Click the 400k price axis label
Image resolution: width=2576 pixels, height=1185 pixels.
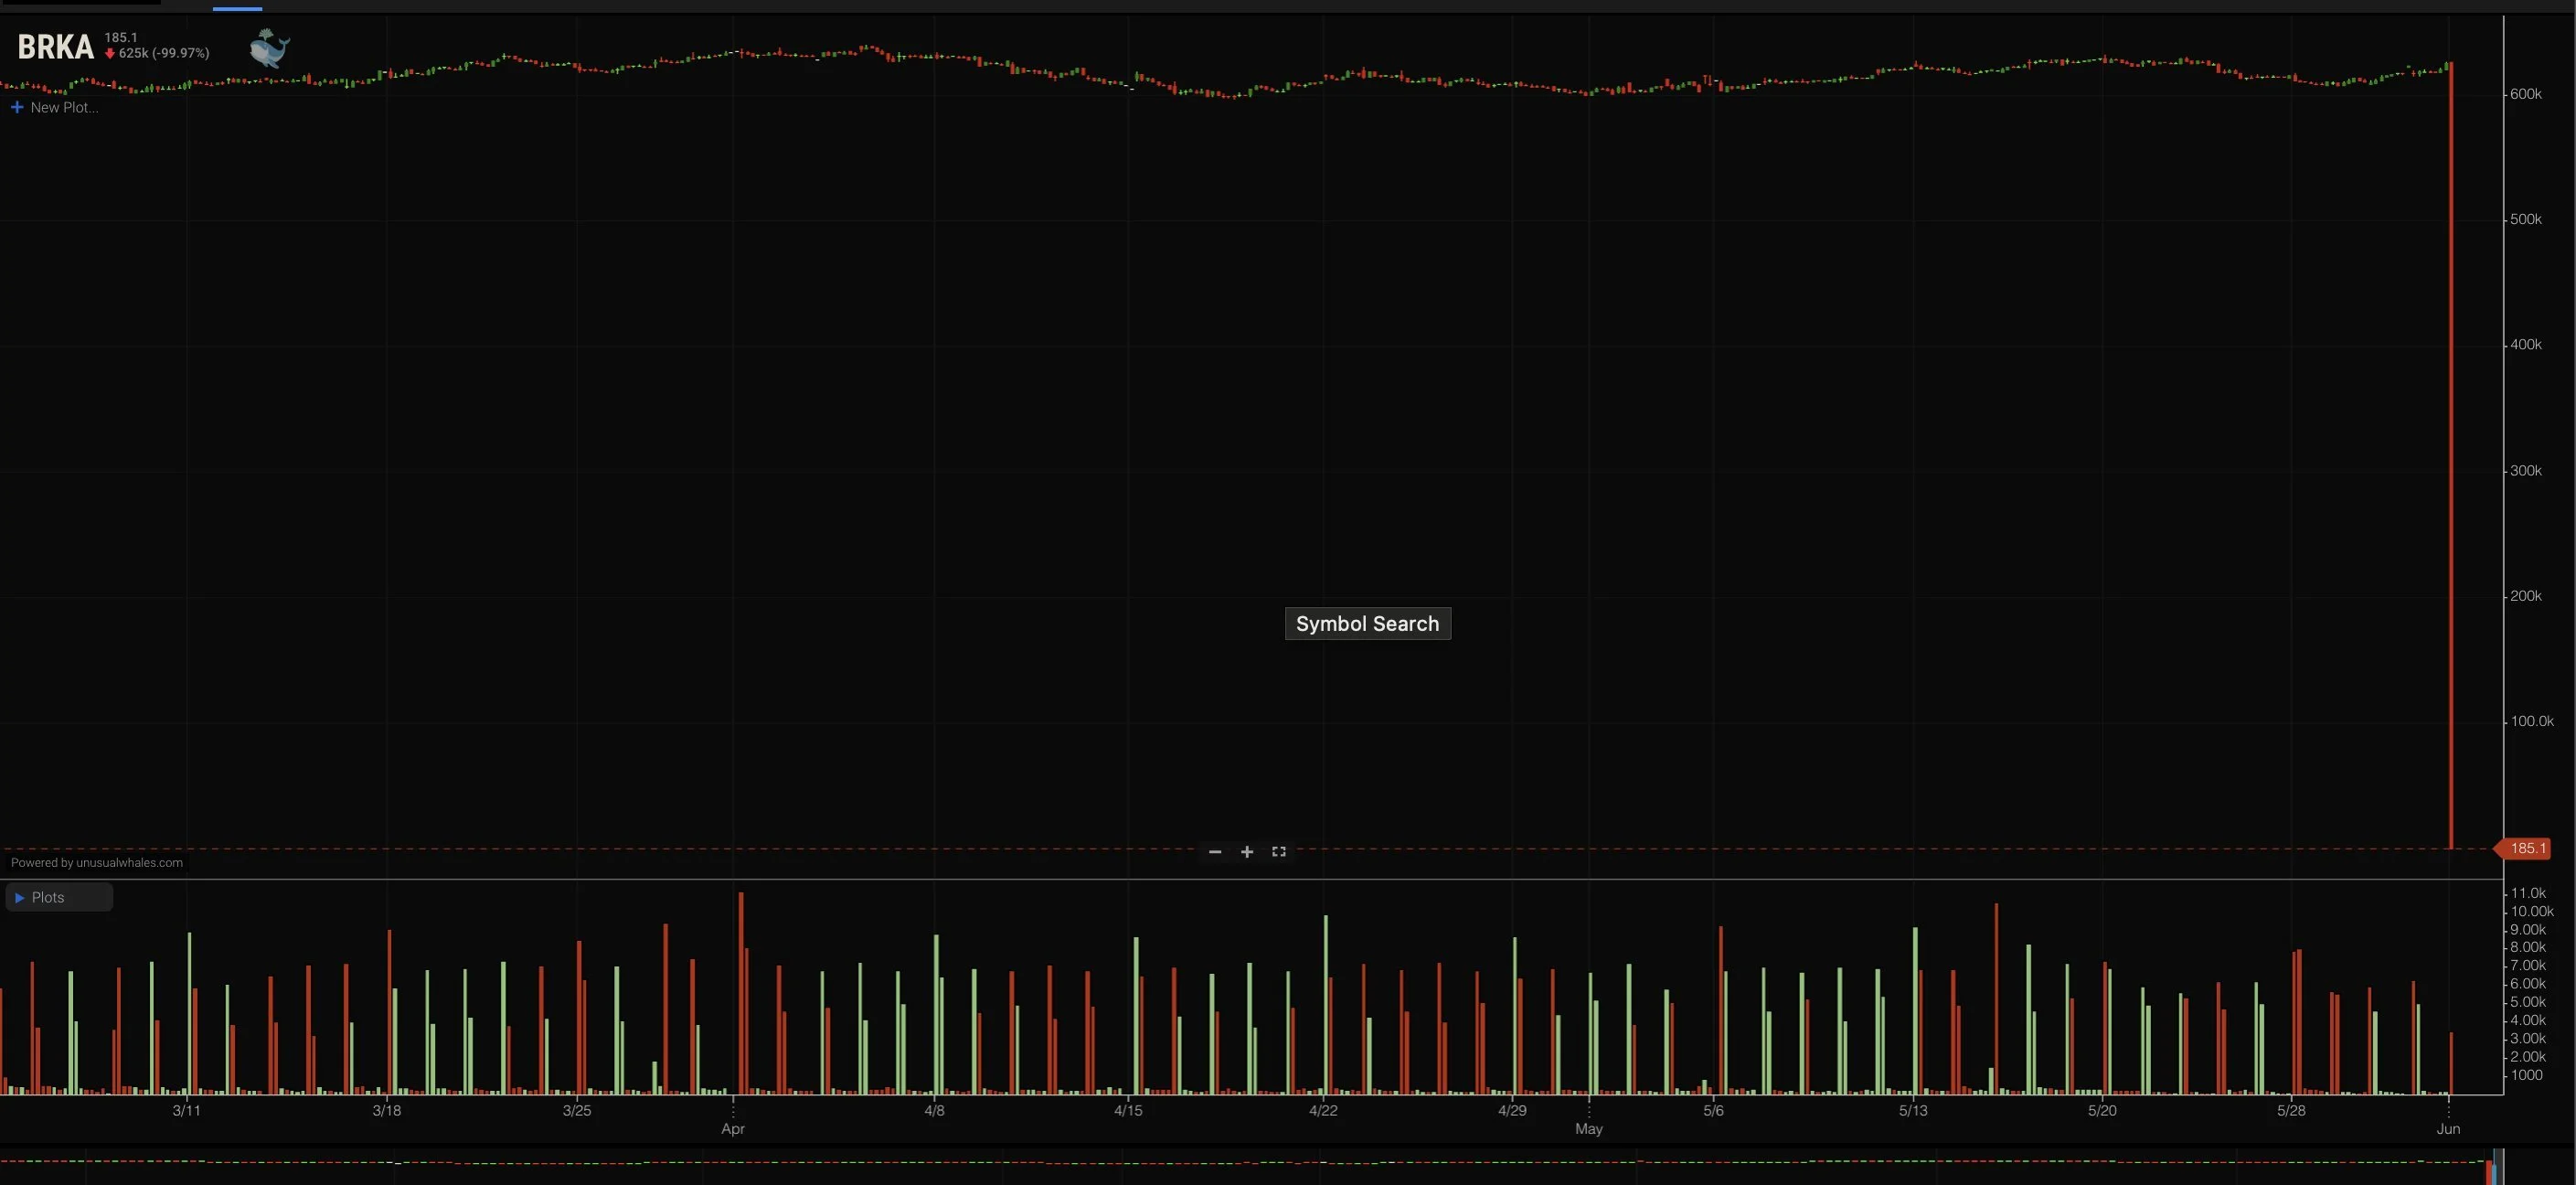click(2526, 344)
